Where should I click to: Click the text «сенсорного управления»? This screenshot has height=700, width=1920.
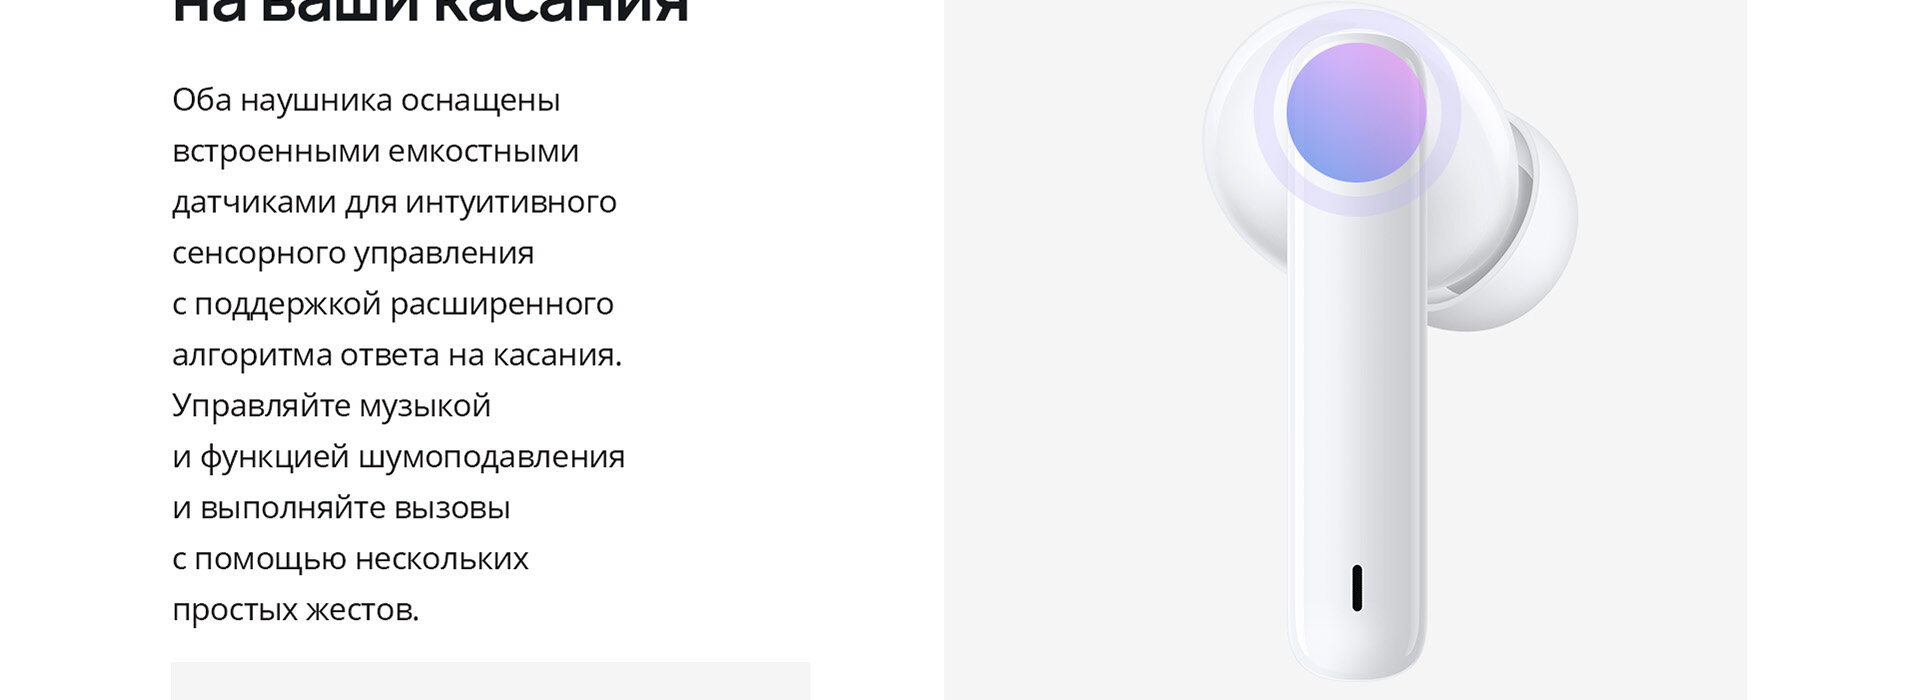(353, 253)
